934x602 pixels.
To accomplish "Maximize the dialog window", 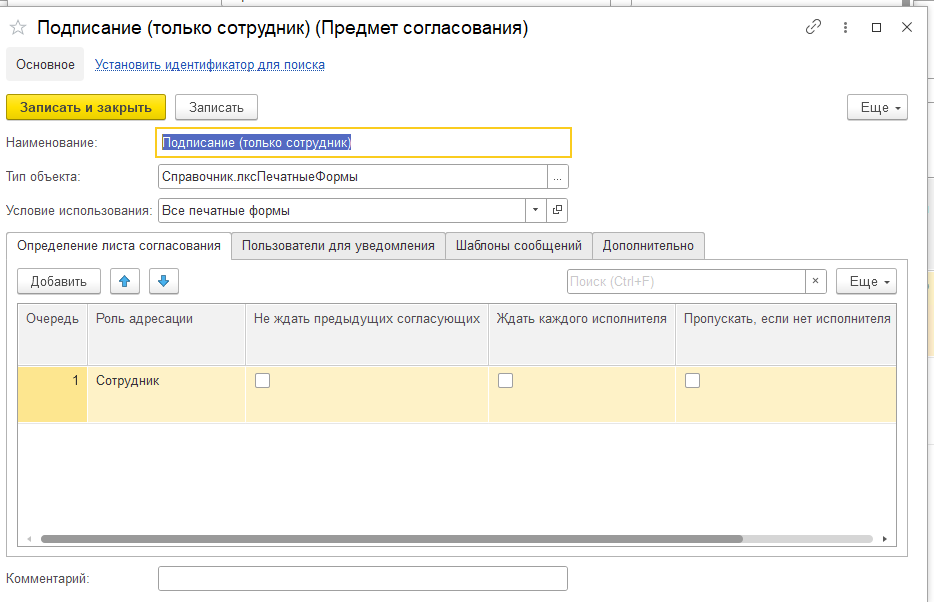I will 876,27.
